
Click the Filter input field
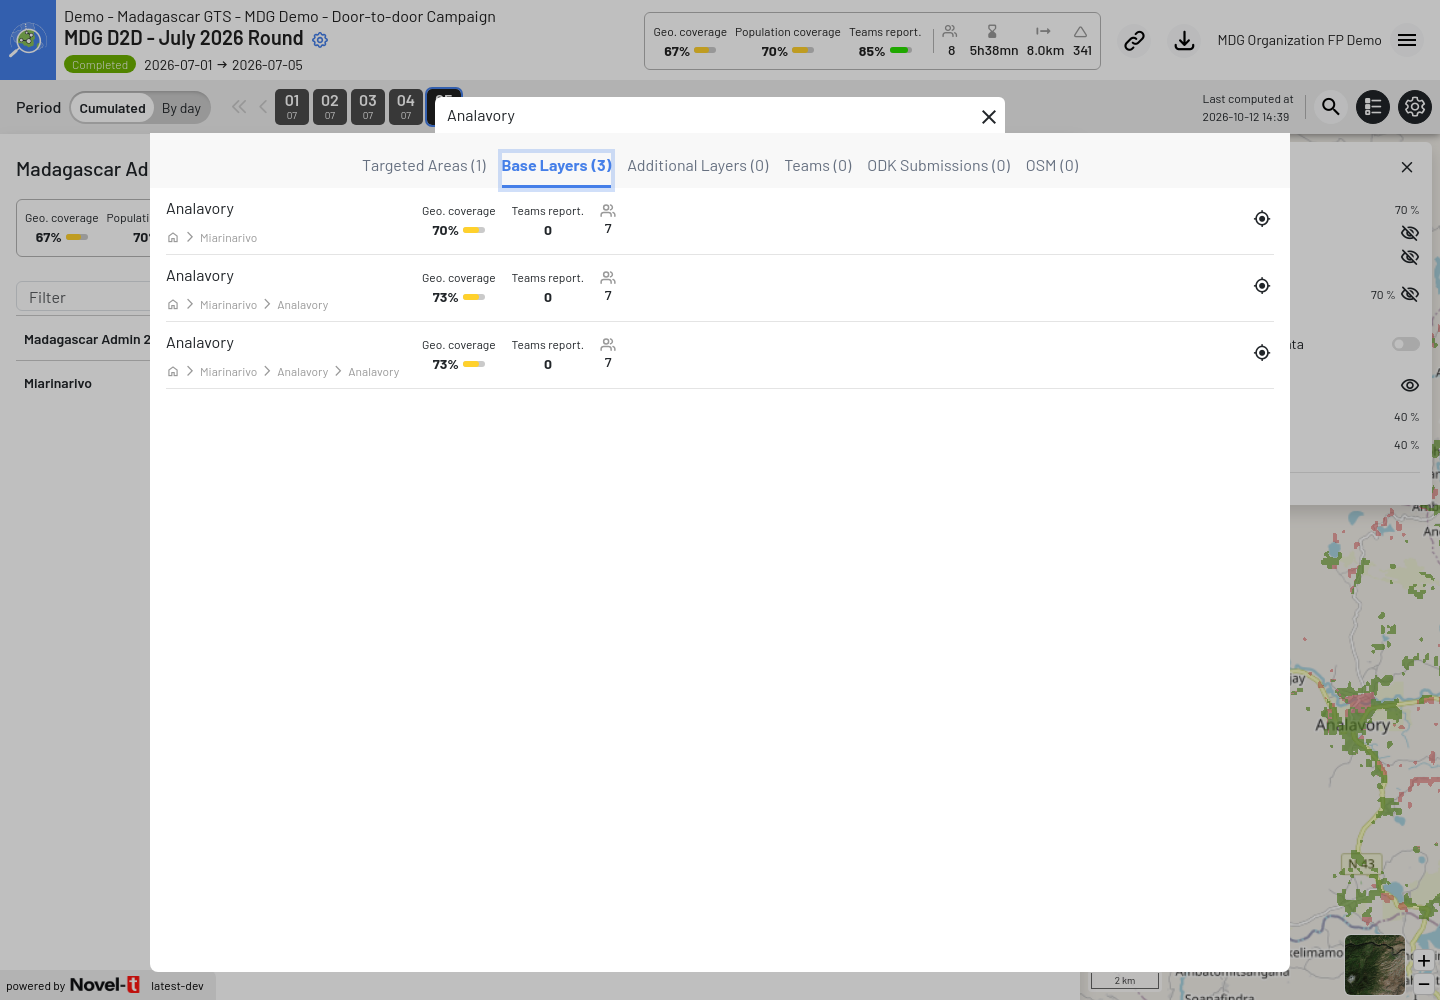click(84, 297)
